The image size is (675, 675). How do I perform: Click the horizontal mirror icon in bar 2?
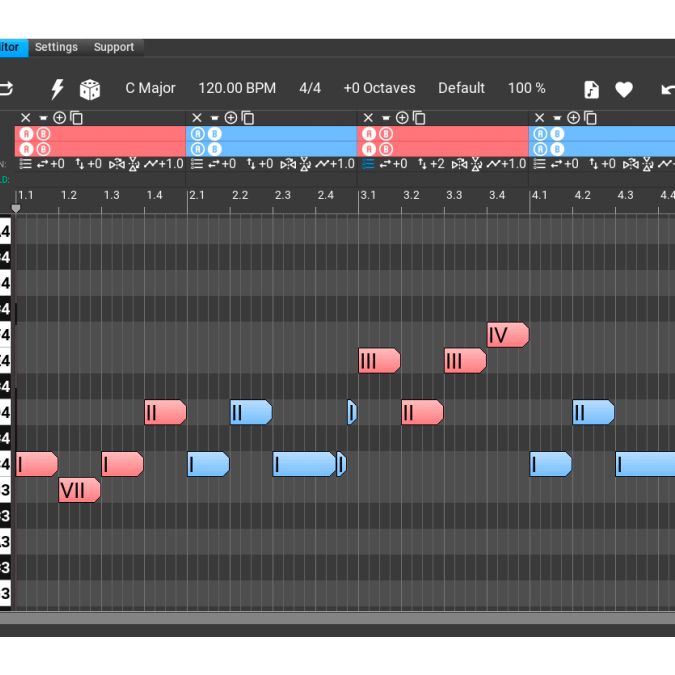click(288, 164)
